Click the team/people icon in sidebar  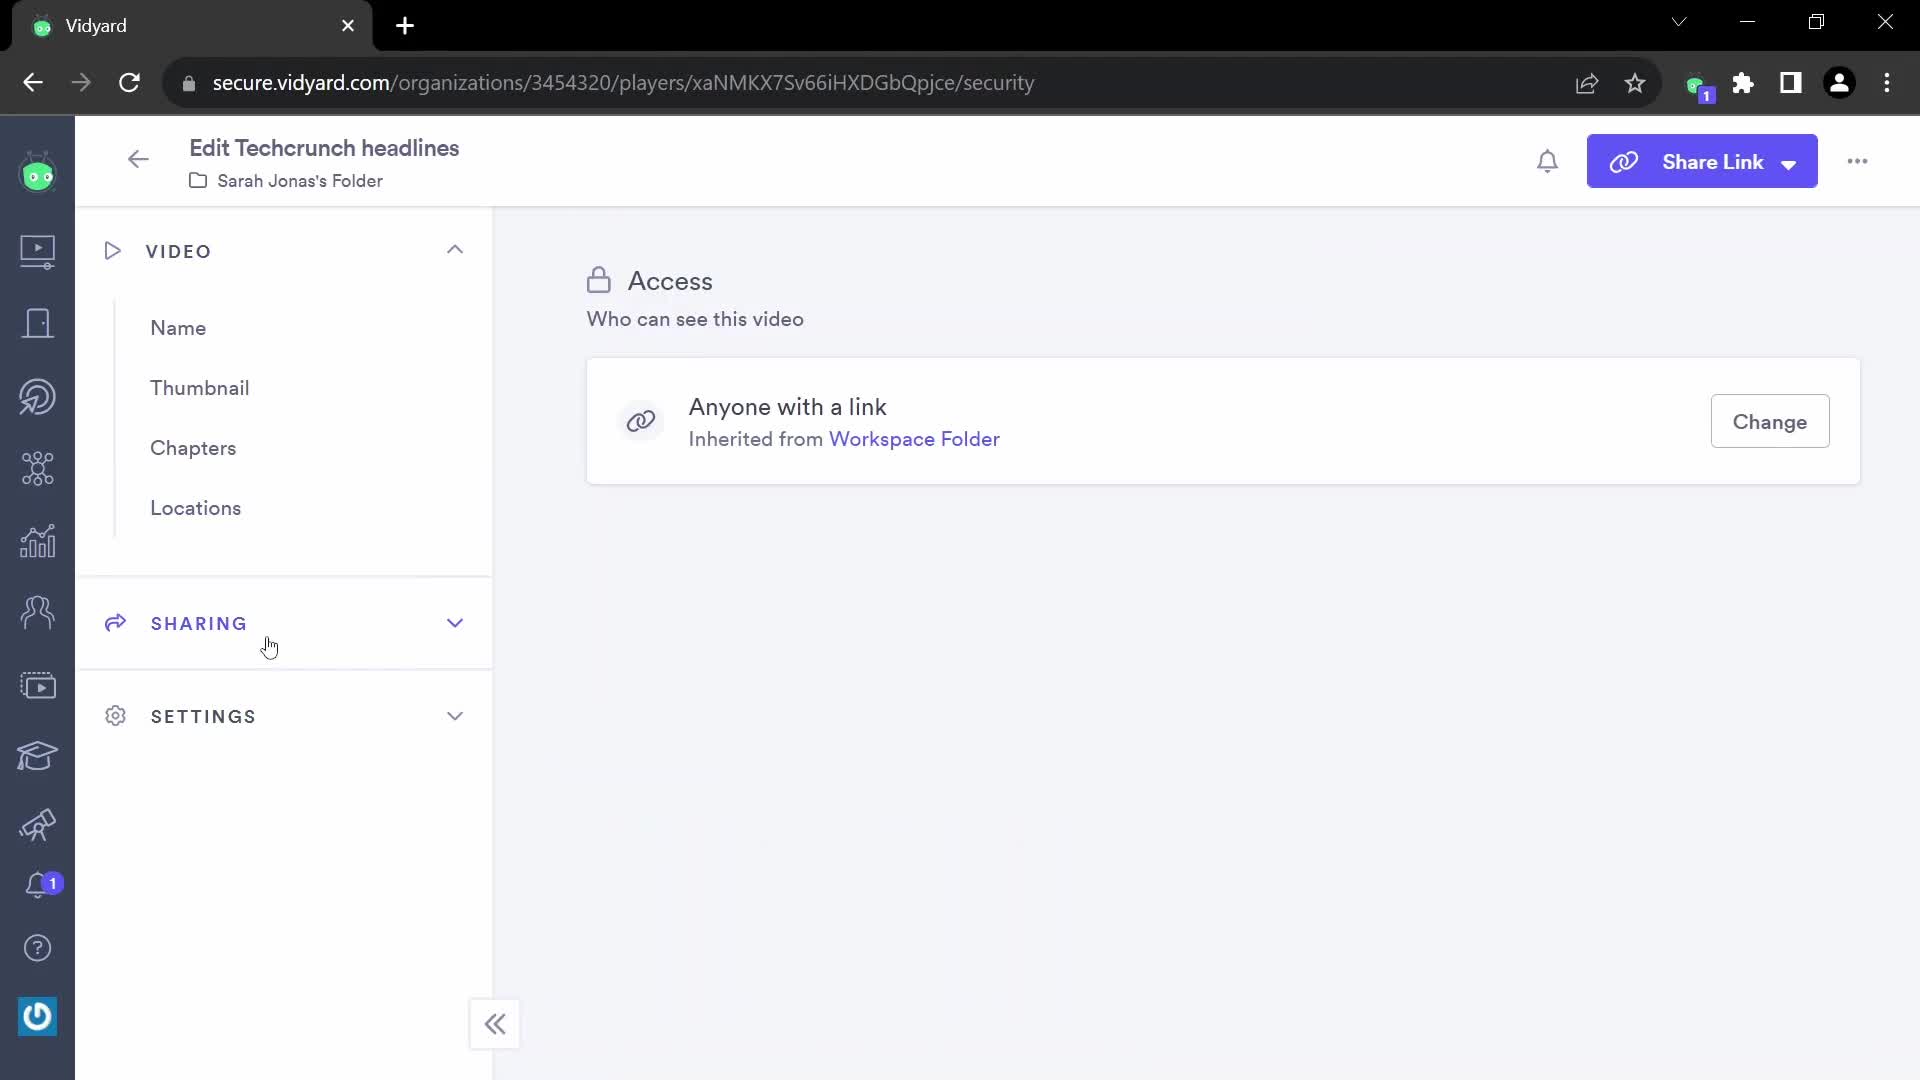pos(37,612)
